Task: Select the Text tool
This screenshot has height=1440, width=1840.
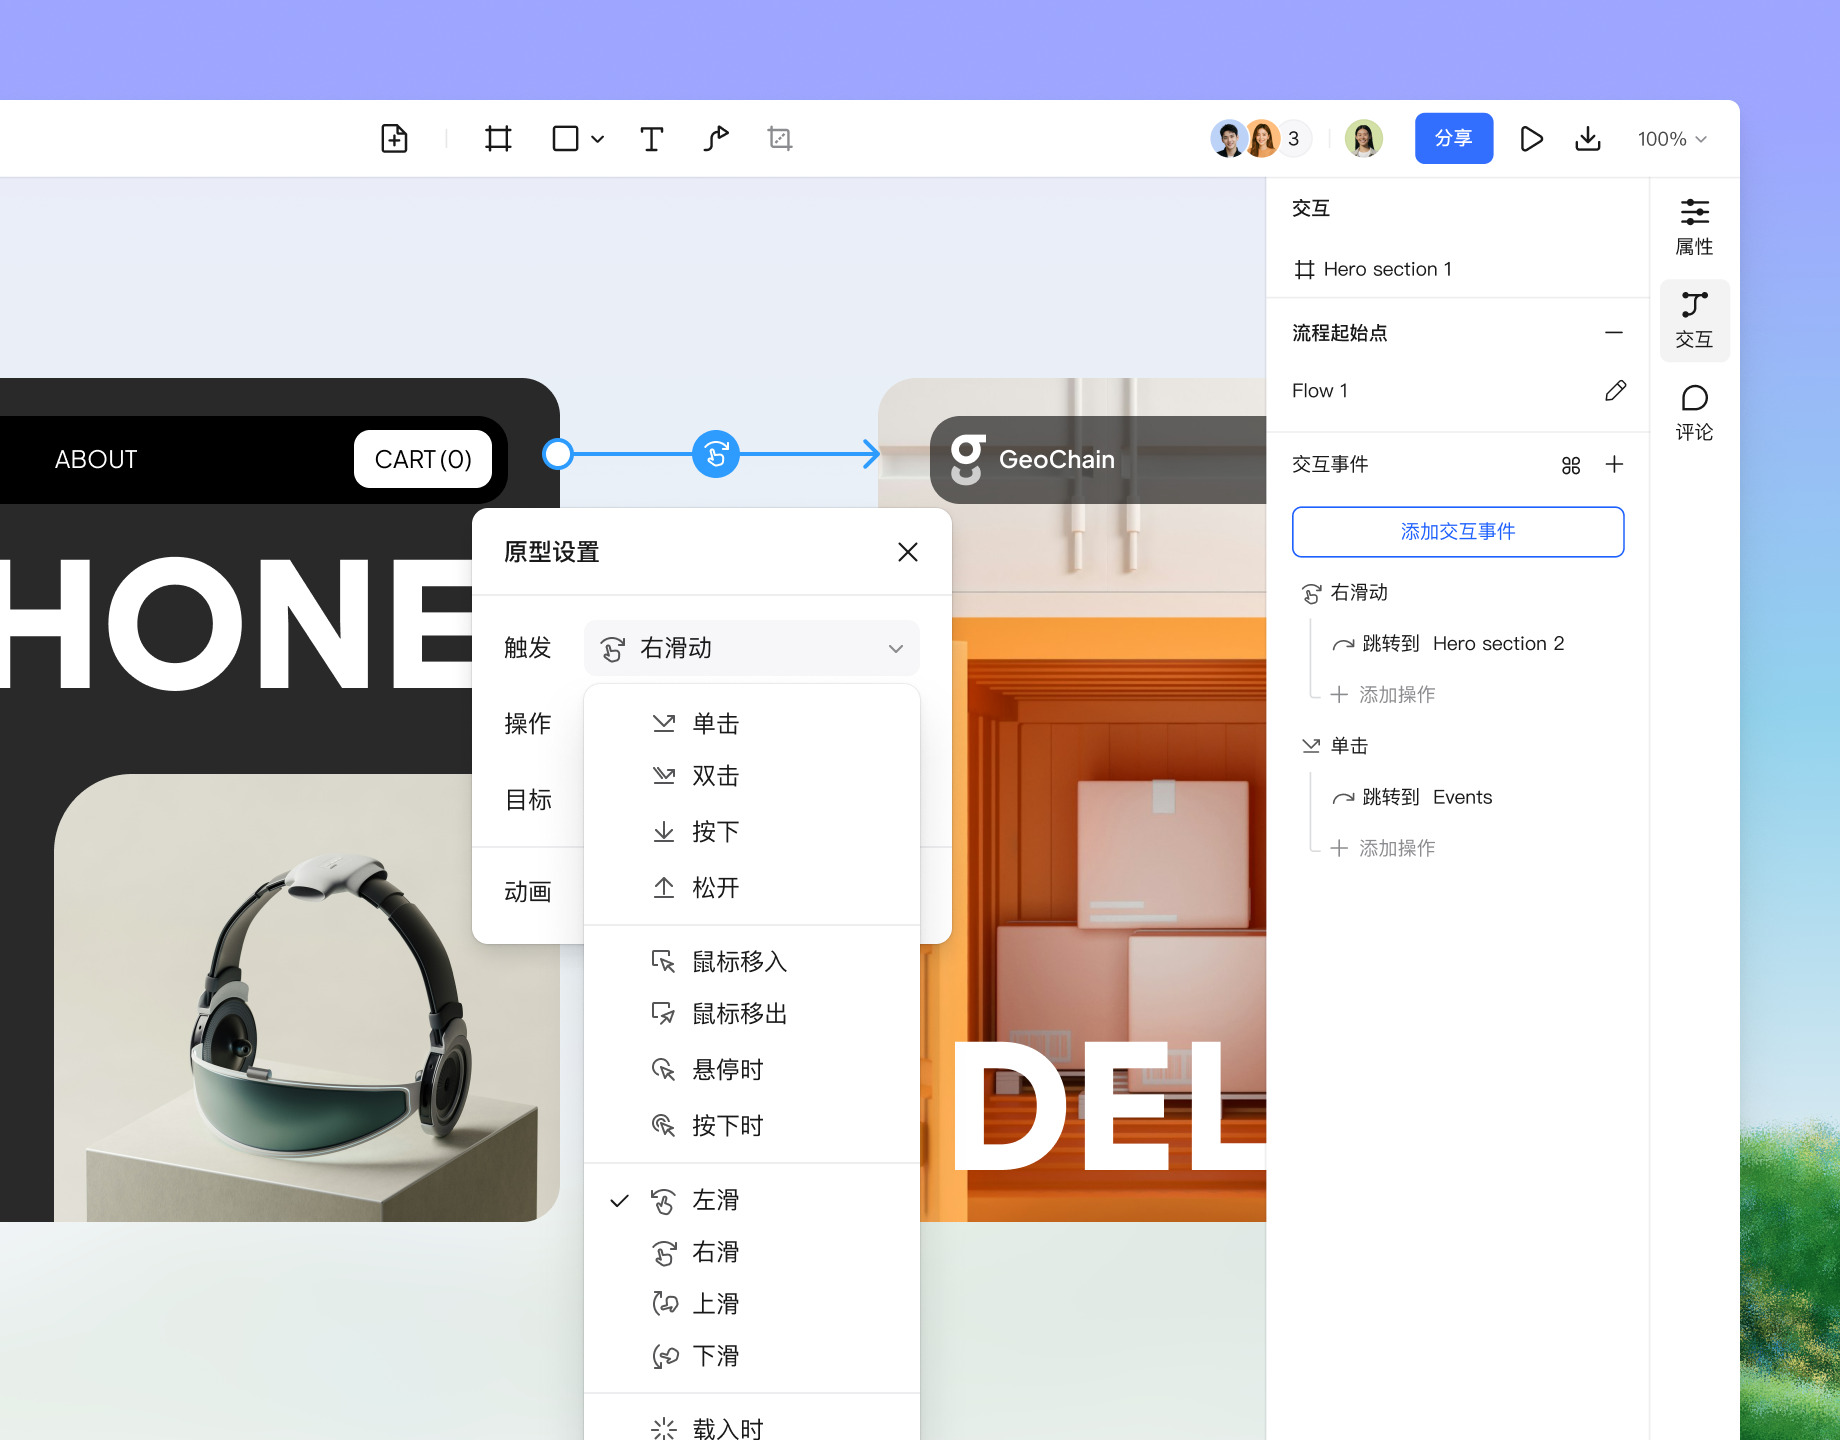Action: [651, 138]
